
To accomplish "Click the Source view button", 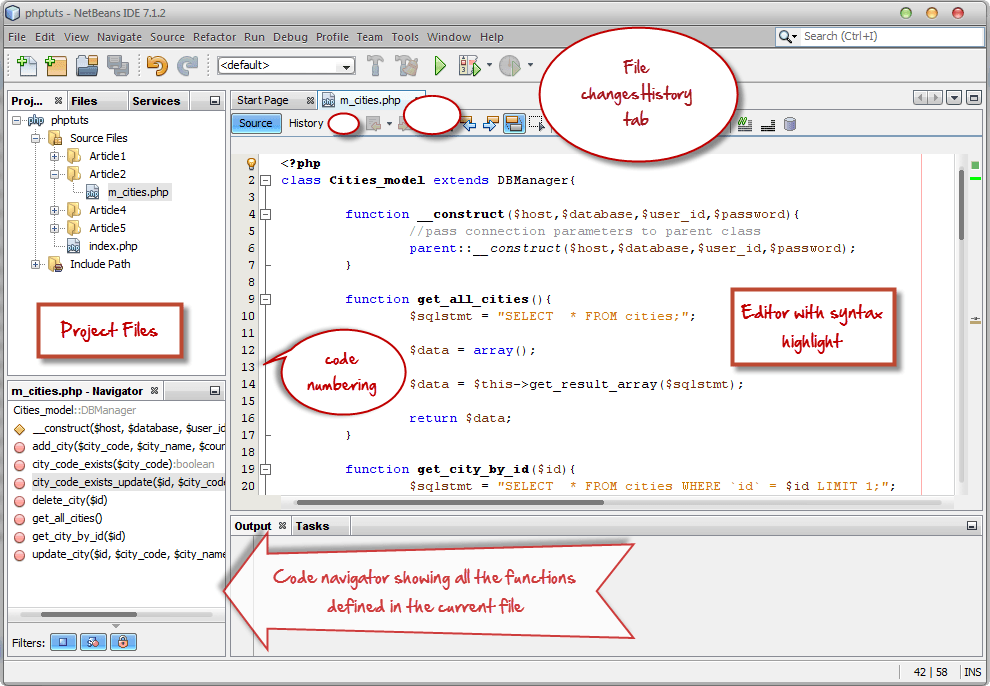I will [256, 123].
